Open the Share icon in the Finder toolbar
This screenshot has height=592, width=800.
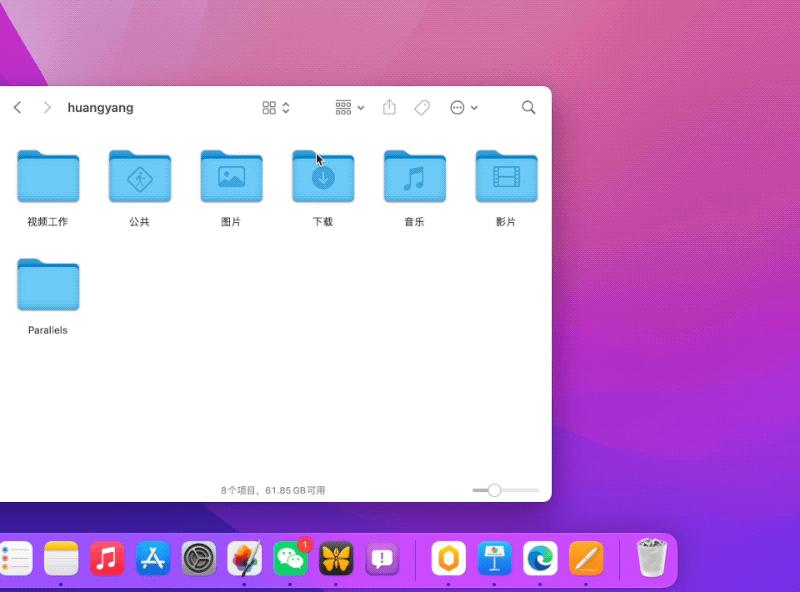click(x=389, y=107)
